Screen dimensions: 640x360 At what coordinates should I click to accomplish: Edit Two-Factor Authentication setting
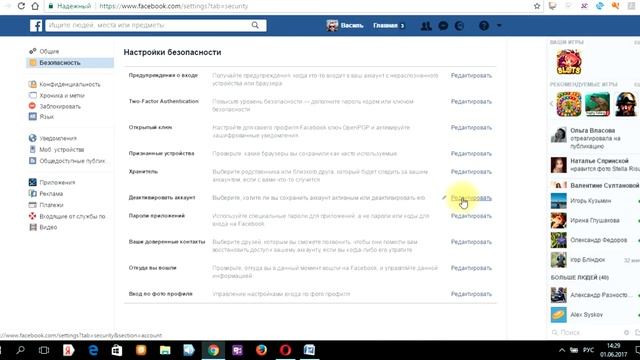pos(471,102)
